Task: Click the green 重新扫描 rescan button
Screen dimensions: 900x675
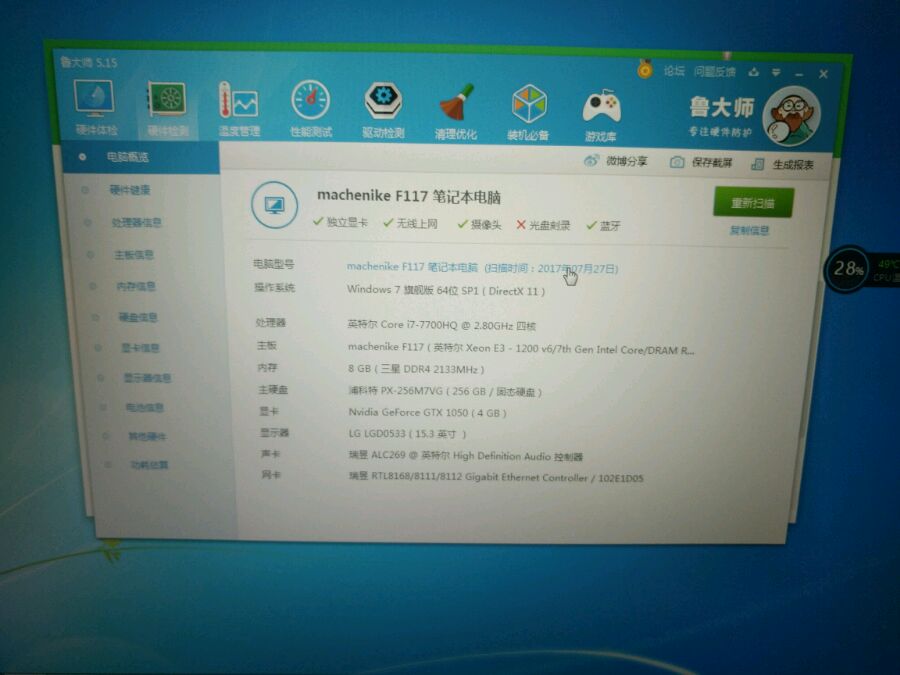Action: click(753, 203)
